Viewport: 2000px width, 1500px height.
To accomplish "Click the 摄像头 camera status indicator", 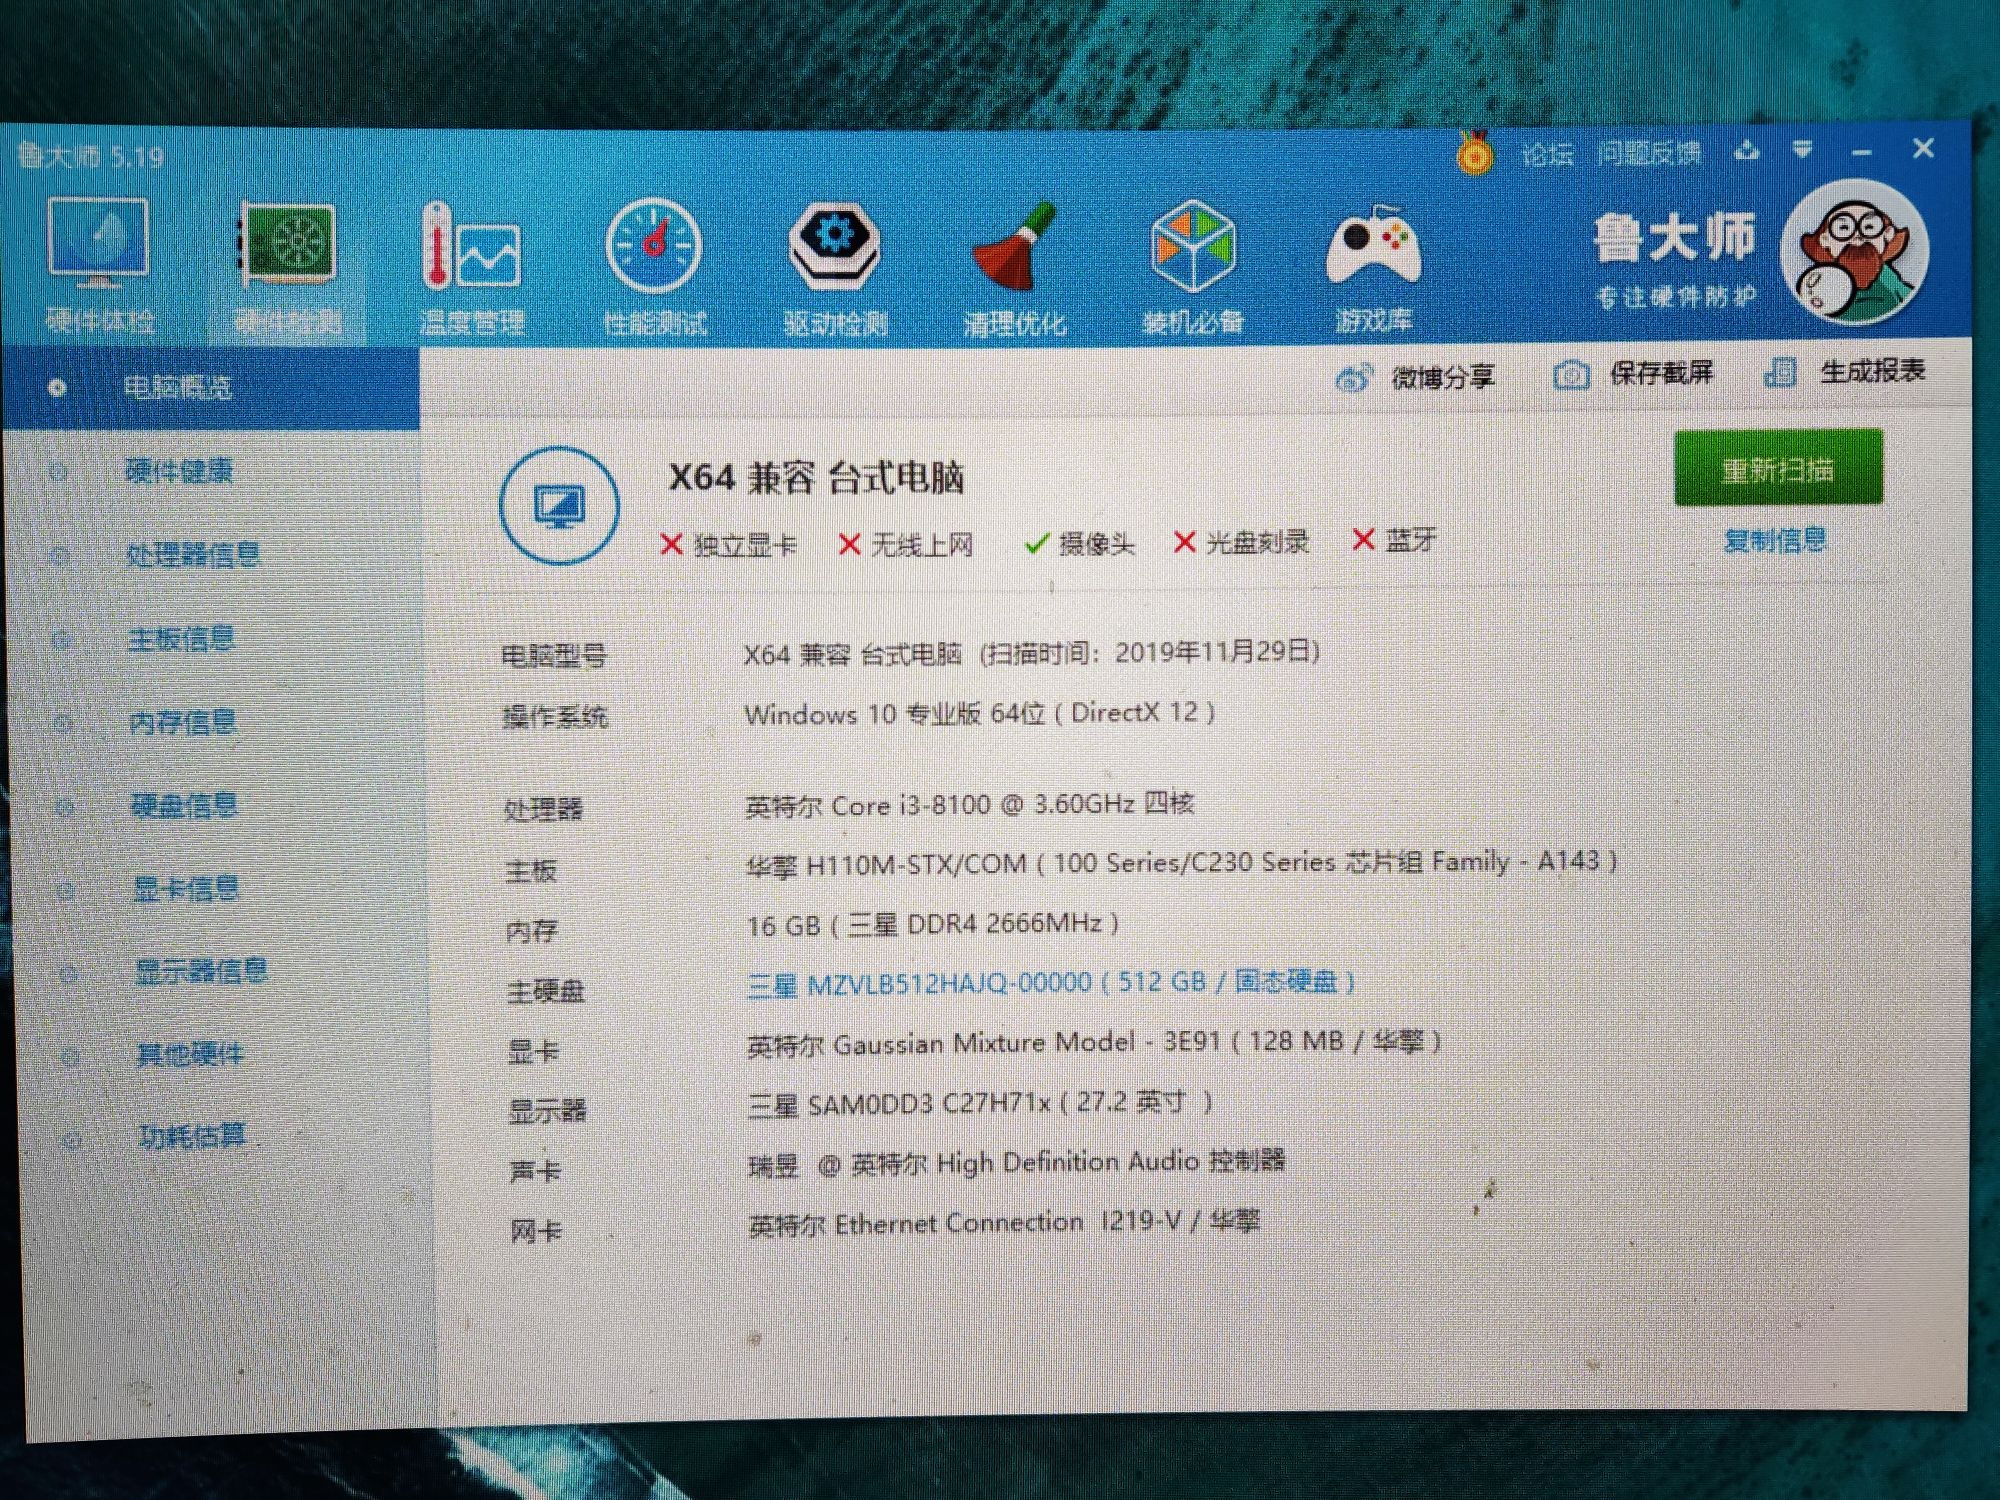I will tap(1080, 544).
